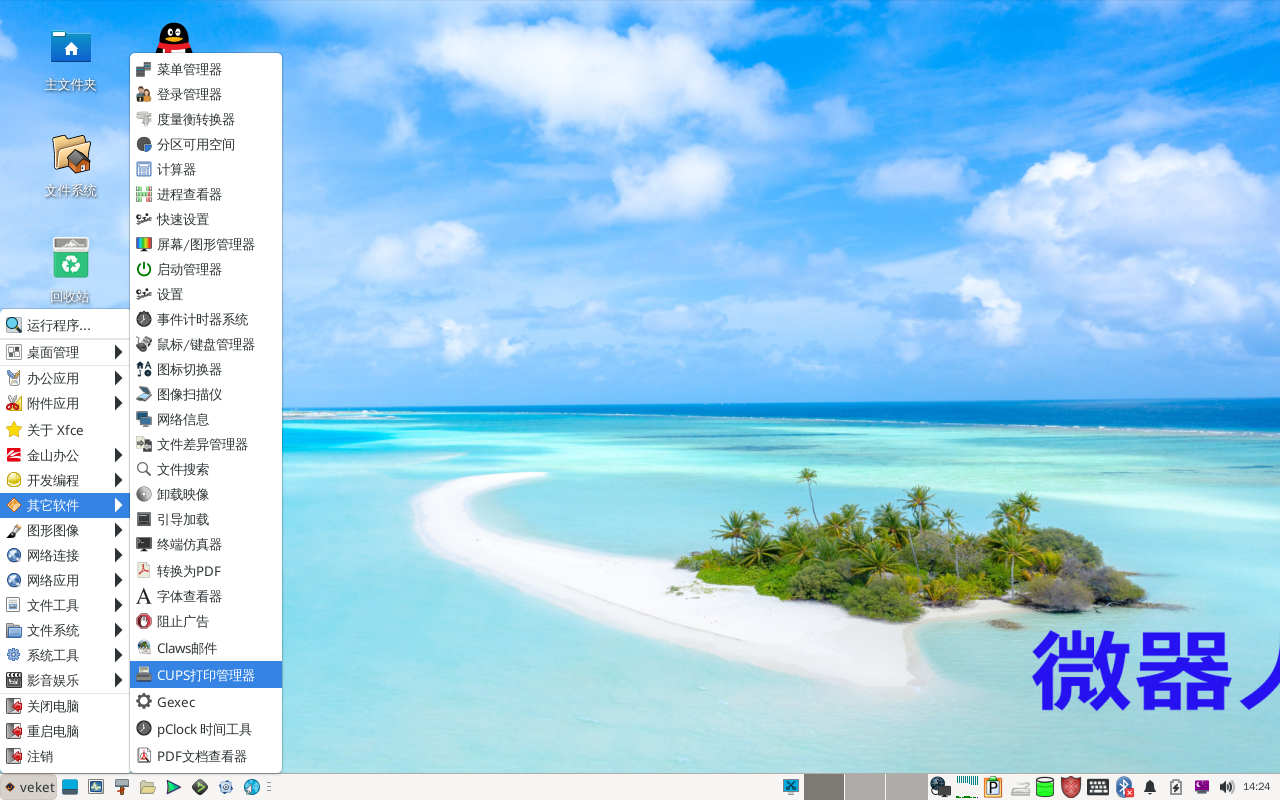
Task: Select 鼠标/键盘管理器 entry
Action: point(206,344)
